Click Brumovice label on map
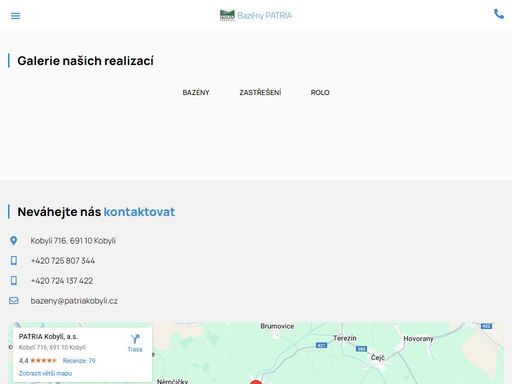This screenshot has width=512, height=384. (x=277, y=326)
